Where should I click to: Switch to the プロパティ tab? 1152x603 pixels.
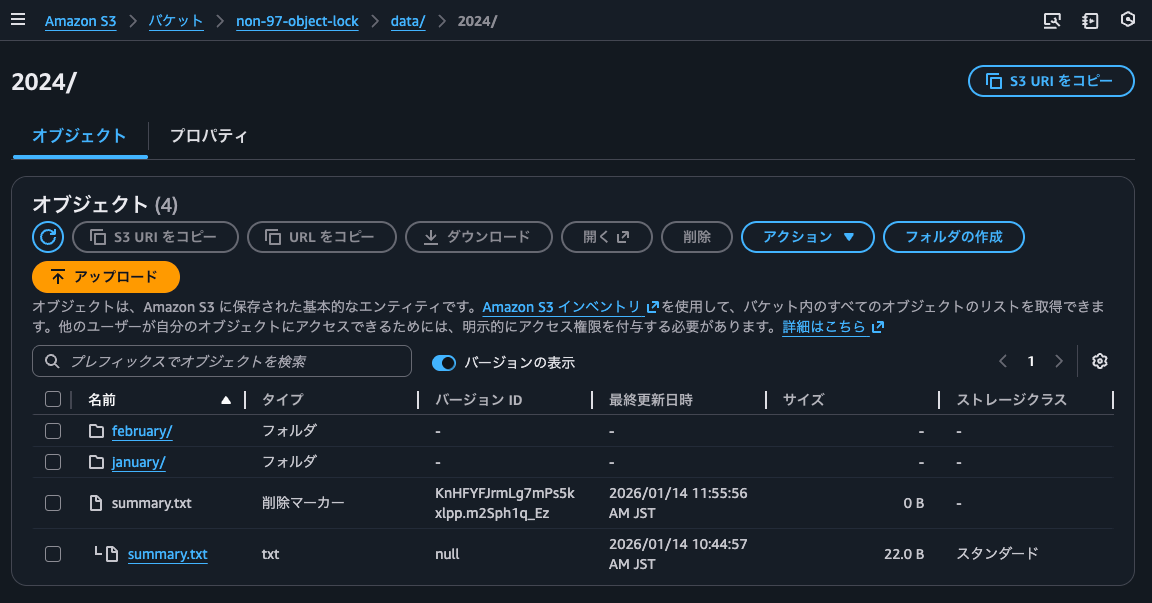pos(208,136)
